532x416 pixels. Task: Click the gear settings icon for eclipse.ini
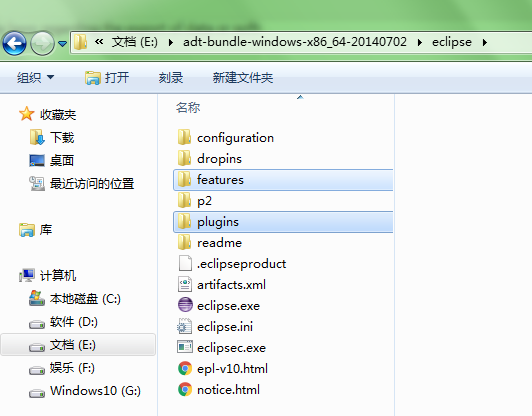(x=184, y=326)
